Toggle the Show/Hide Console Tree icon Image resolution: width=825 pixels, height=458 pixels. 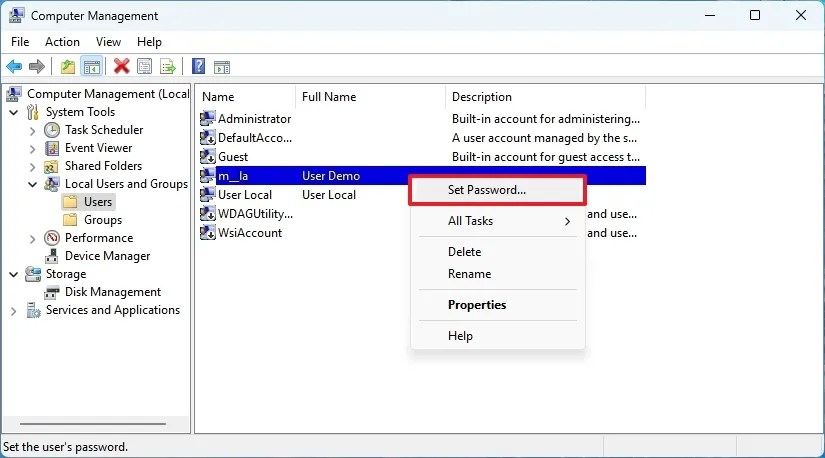[x=92, y=67]
